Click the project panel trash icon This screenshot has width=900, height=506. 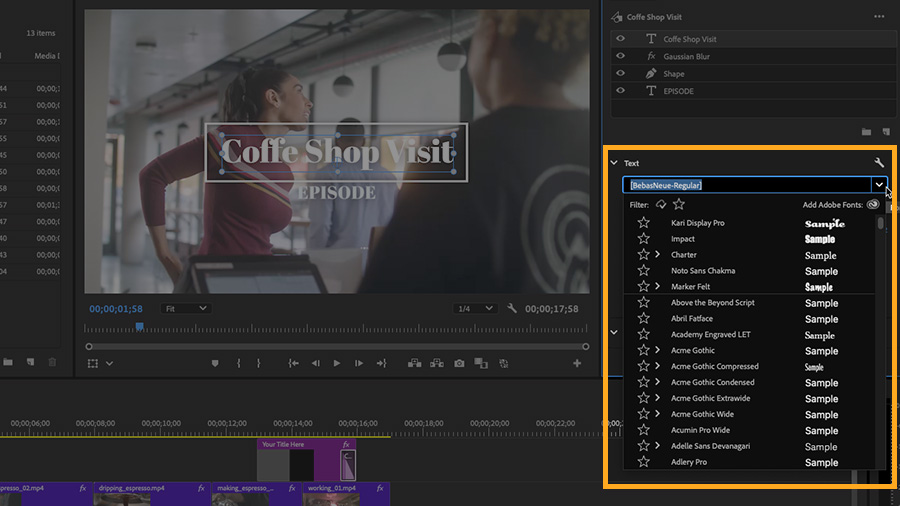(52, 362)
